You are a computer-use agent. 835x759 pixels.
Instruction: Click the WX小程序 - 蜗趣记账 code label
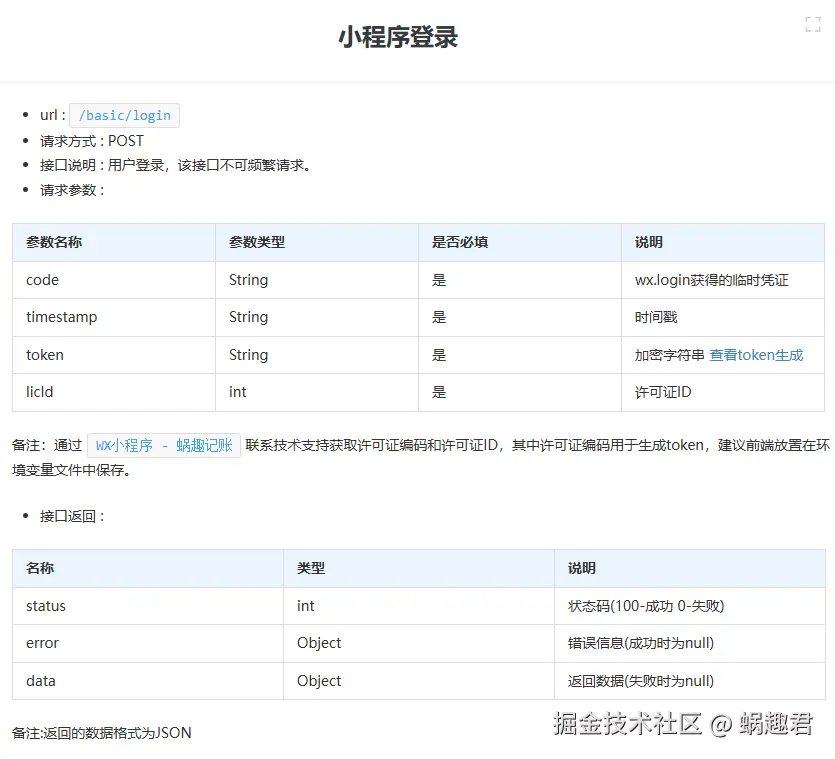(164, 445)
